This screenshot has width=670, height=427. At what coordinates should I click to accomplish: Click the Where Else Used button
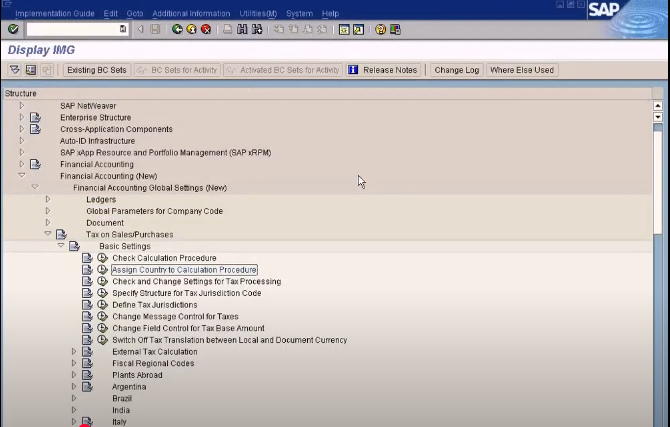coord(522,70)
